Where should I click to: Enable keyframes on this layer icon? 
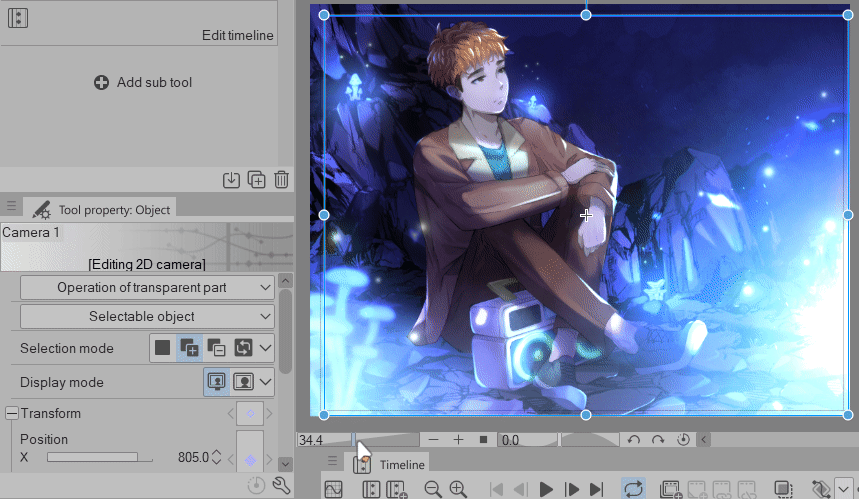pos(821,489)
